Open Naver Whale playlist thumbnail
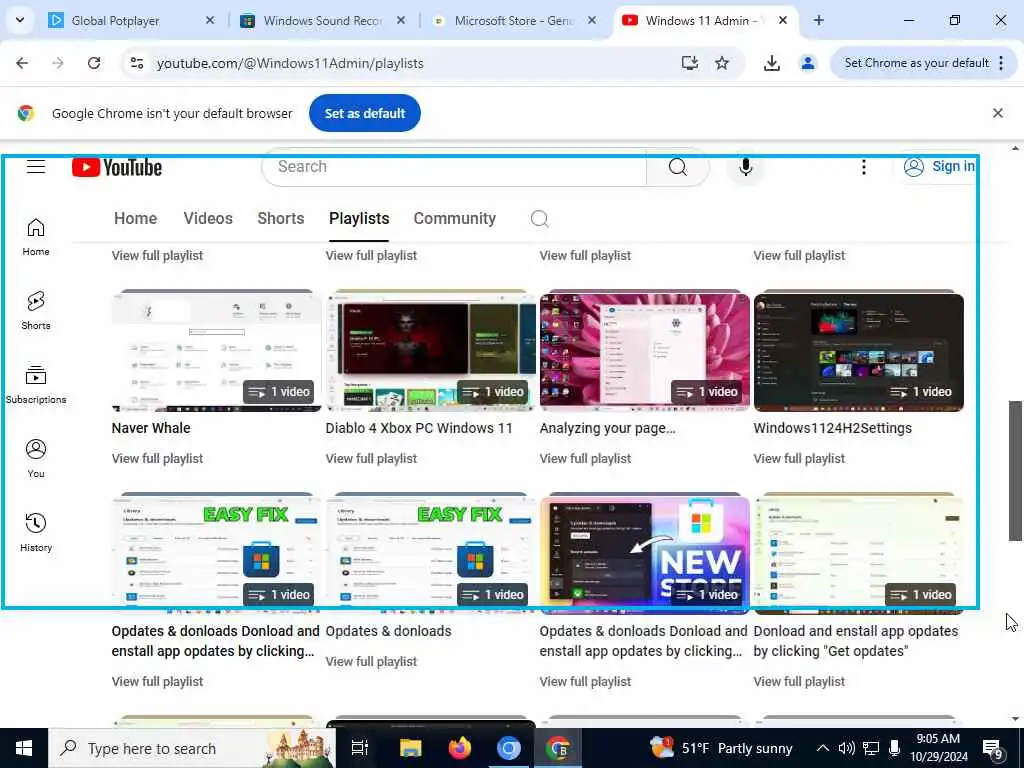The width and height of the screenshot is (1024, 768). click(x=216, y=351)
